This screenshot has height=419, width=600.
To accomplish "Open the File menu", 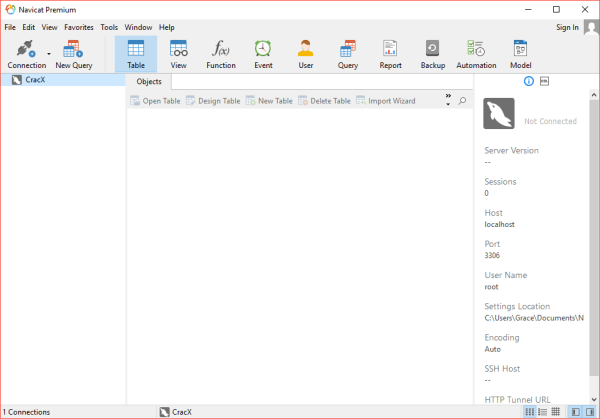I will point(10,28).
